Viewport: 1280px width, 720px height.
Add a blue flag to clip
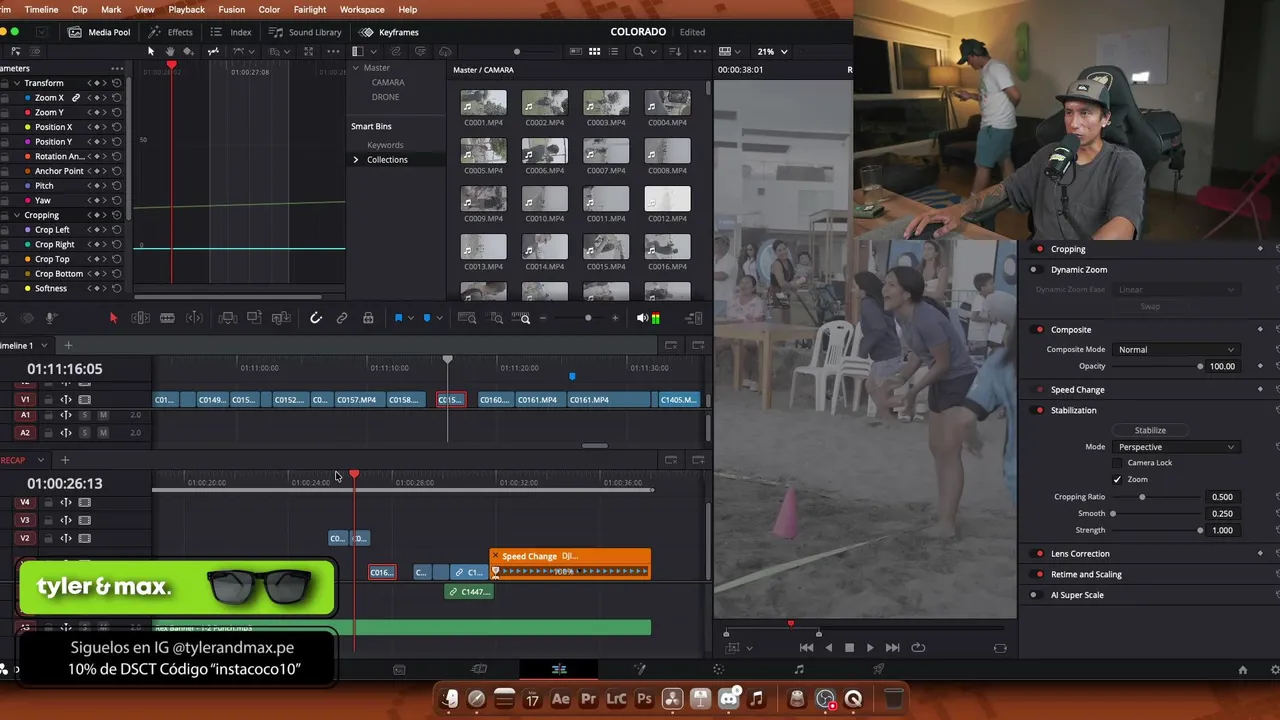click(x=398, y=318)
